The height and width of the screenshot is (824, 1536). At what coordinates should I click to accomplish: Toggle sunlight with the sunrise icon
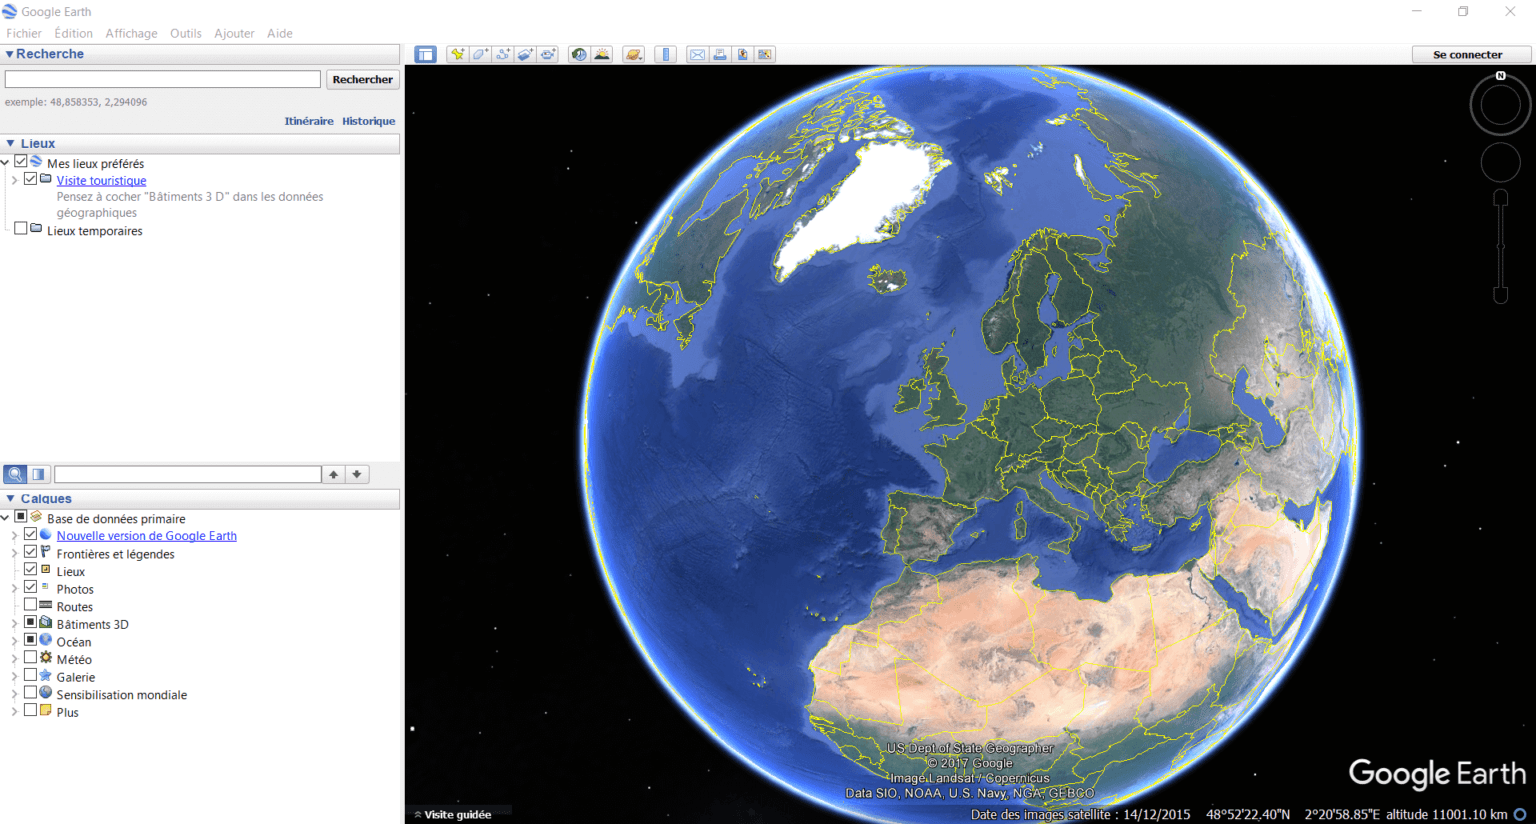602,54
